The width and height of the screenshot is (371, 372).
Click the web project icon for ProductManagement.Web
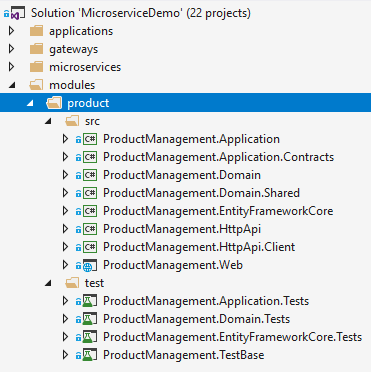pos(90,265)
